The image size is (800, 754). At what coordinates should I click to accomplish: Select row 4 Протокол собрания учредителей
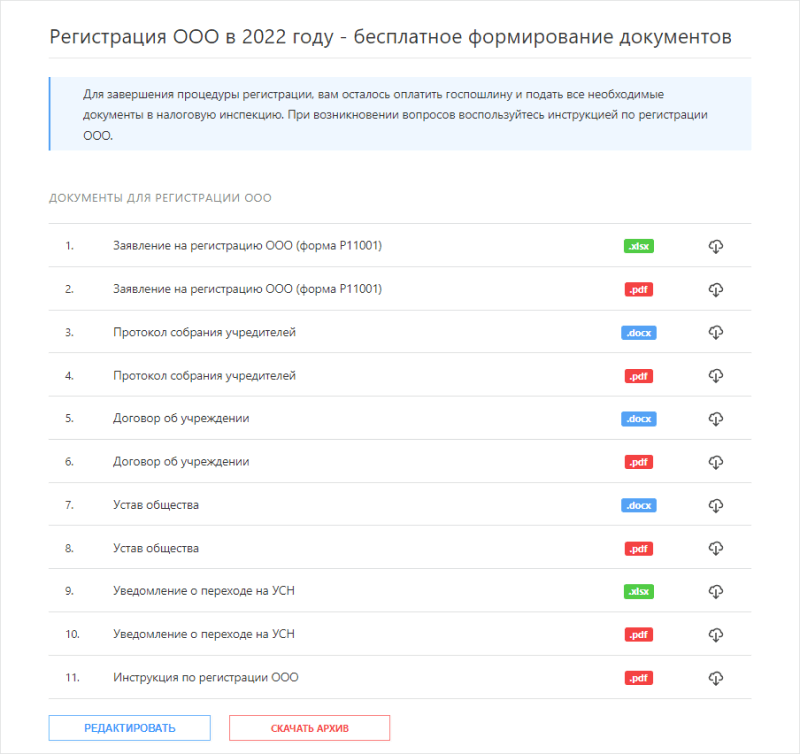204,376
